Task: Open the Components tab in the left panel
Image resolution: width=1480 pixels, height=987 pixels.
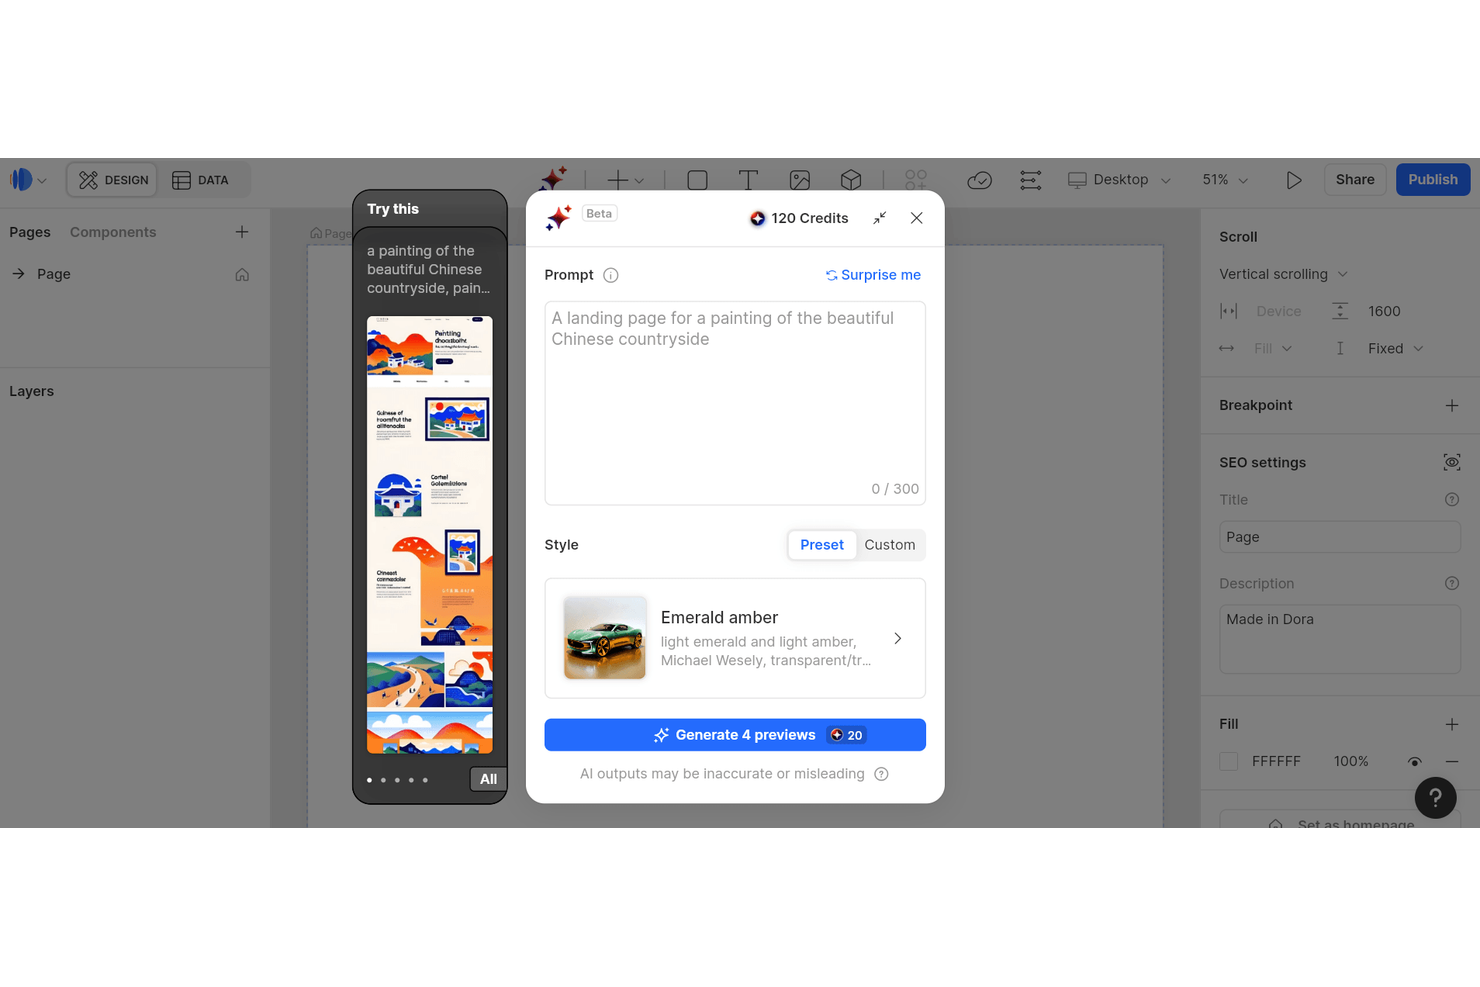Action: (112, 231)
